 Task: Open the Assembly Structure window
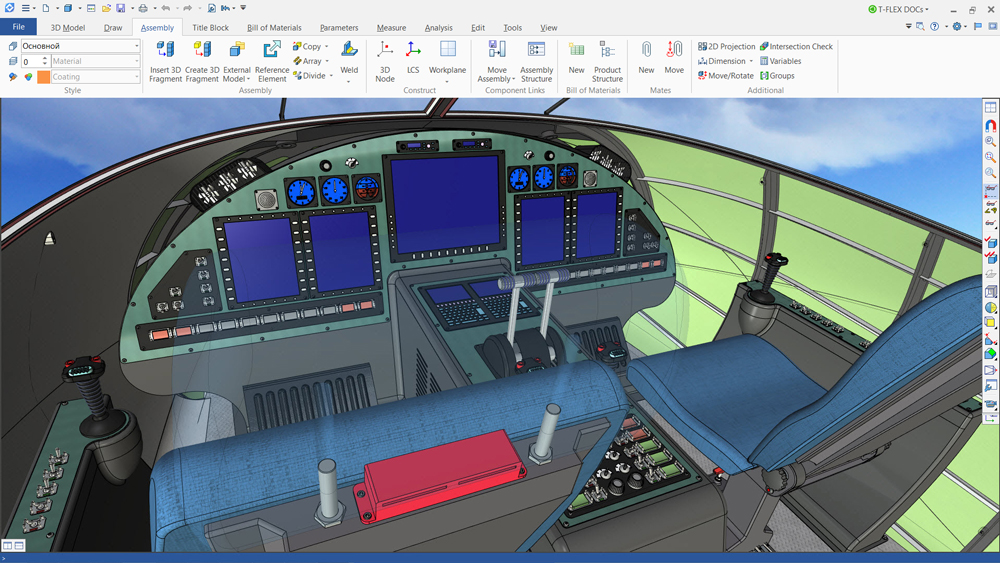pos(536,50)
